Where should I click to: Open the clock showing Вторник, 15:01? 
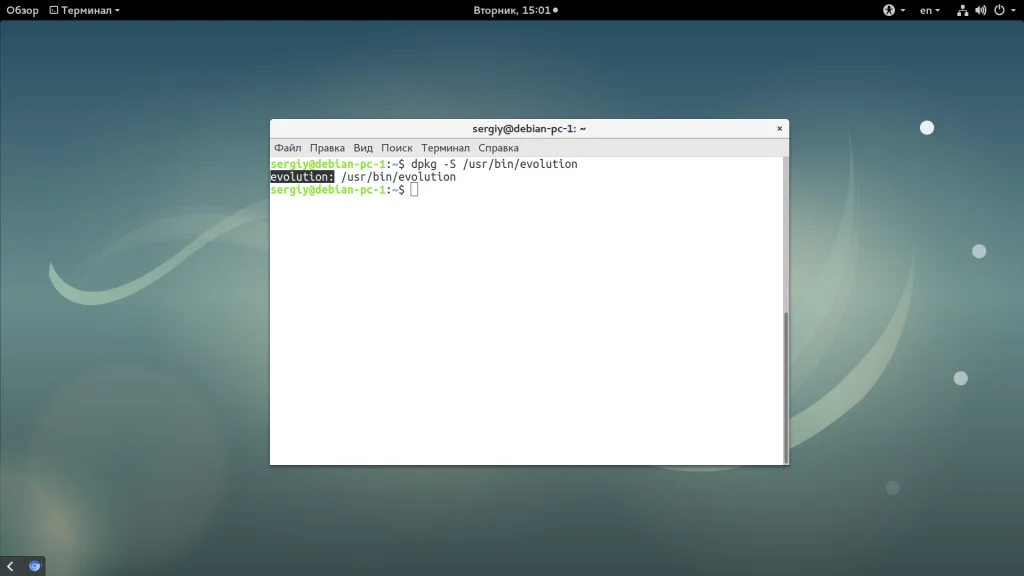click(514, 10)
